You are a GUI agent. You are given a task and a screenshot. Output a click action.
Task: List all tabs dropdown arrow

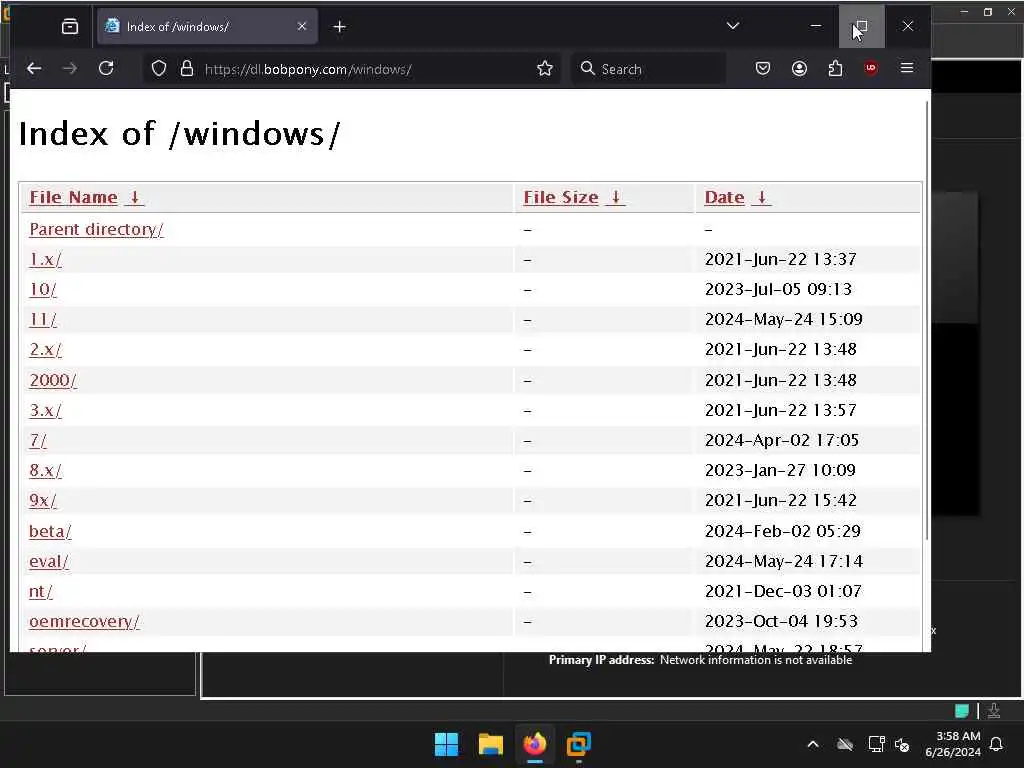point(733,26)
